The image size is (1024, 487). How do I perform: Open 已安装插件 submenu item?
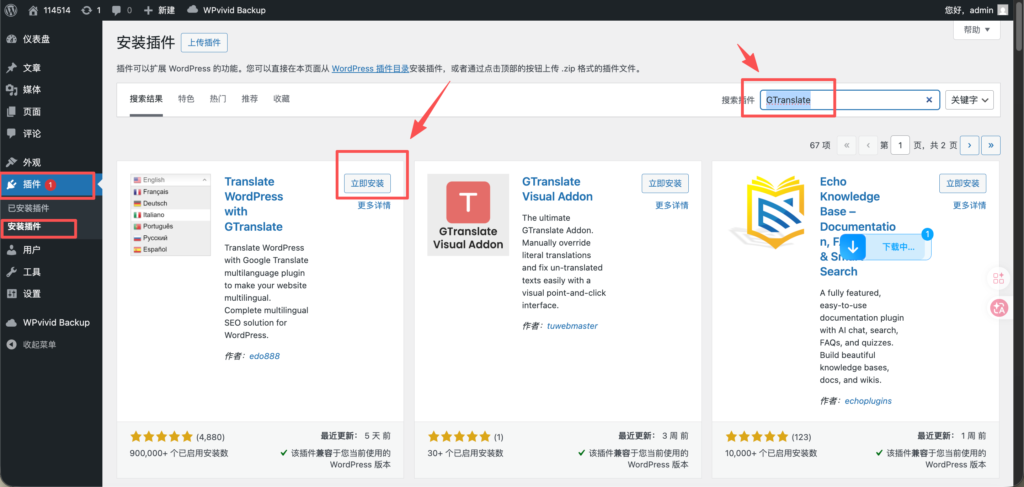point(28,209)
